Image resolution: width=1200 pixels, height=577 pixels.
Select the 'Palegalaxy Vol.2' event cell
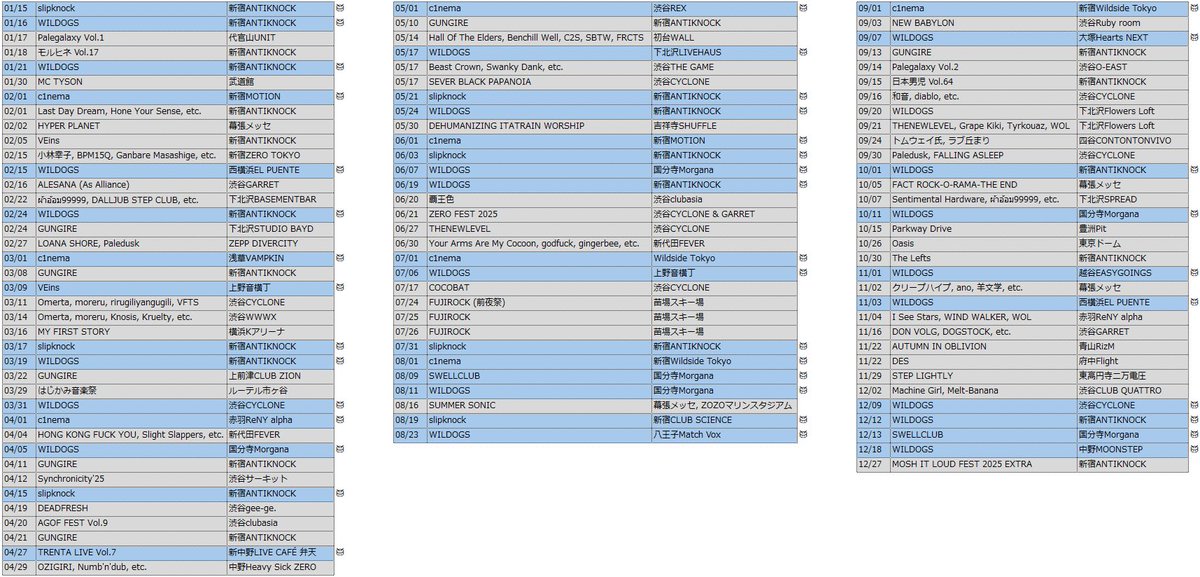[x=982, y=67]
